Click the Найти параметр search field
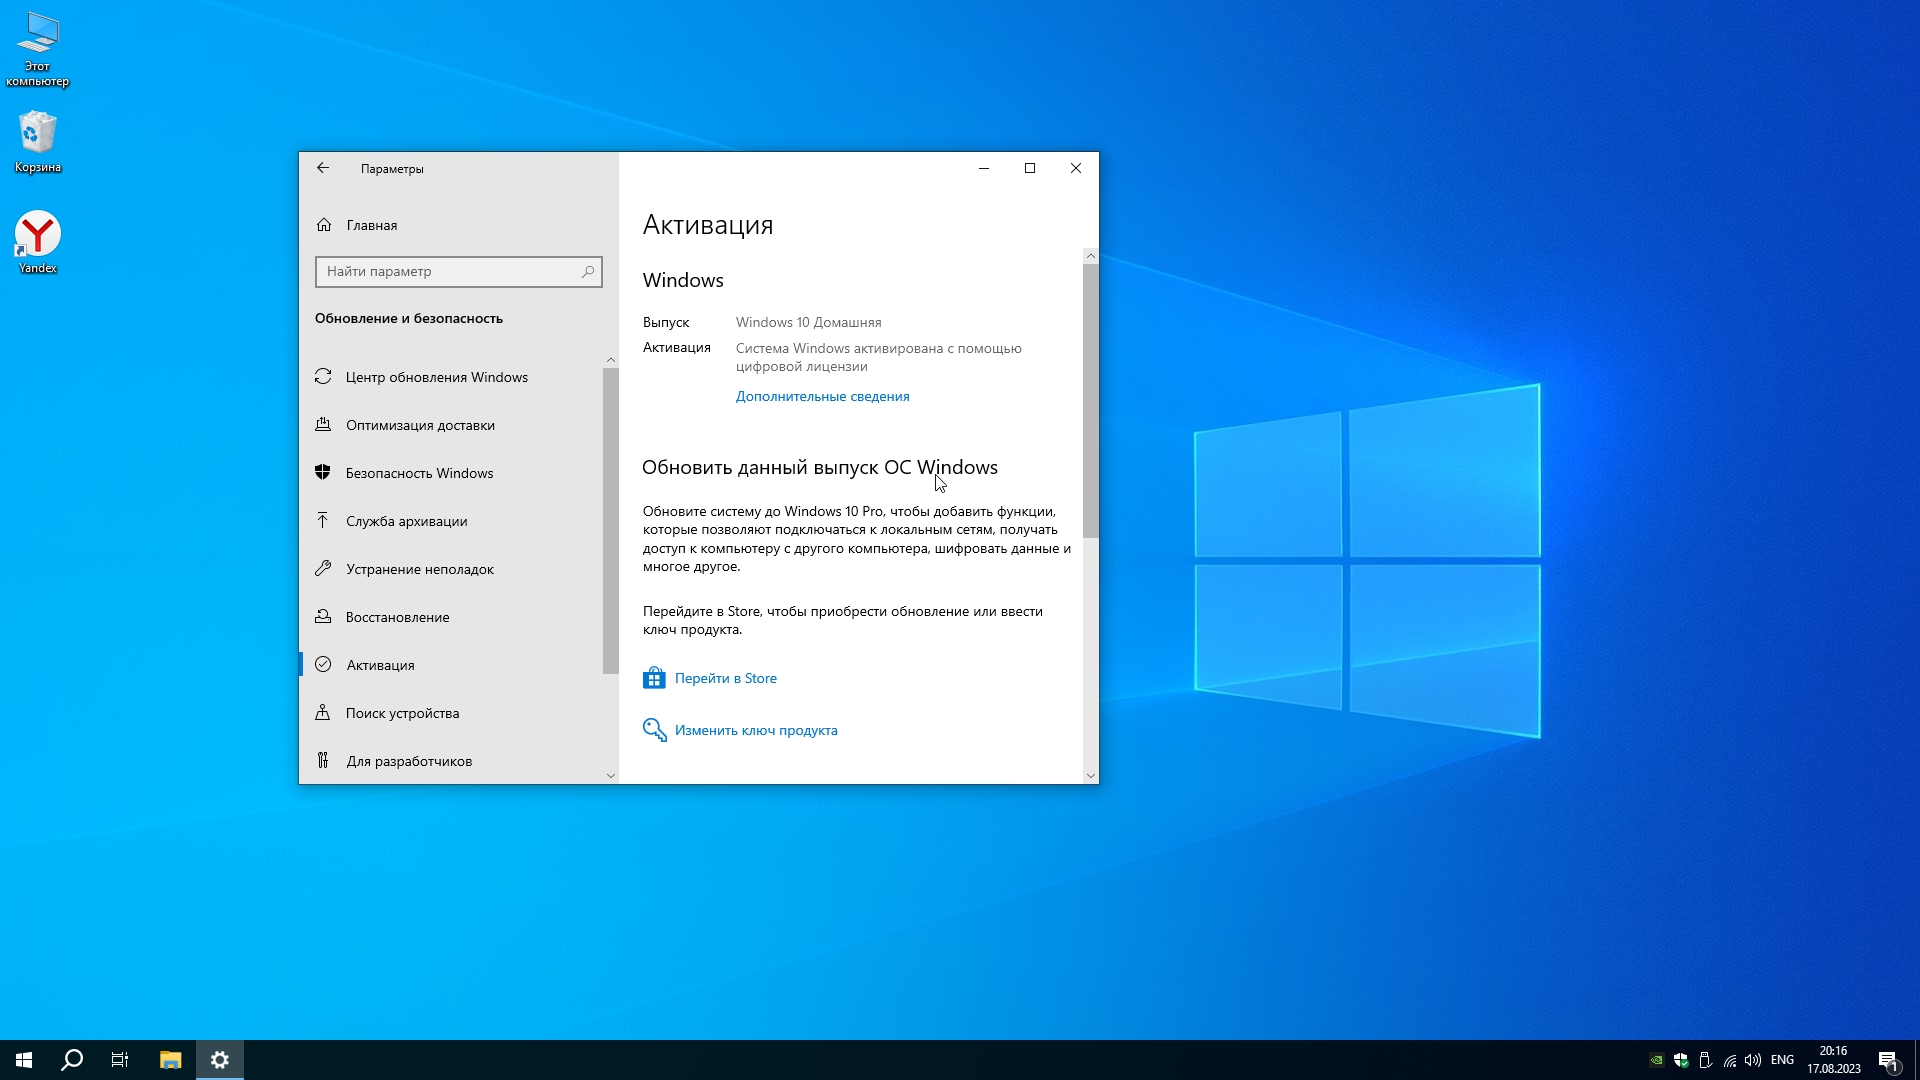 pos(450,271)
